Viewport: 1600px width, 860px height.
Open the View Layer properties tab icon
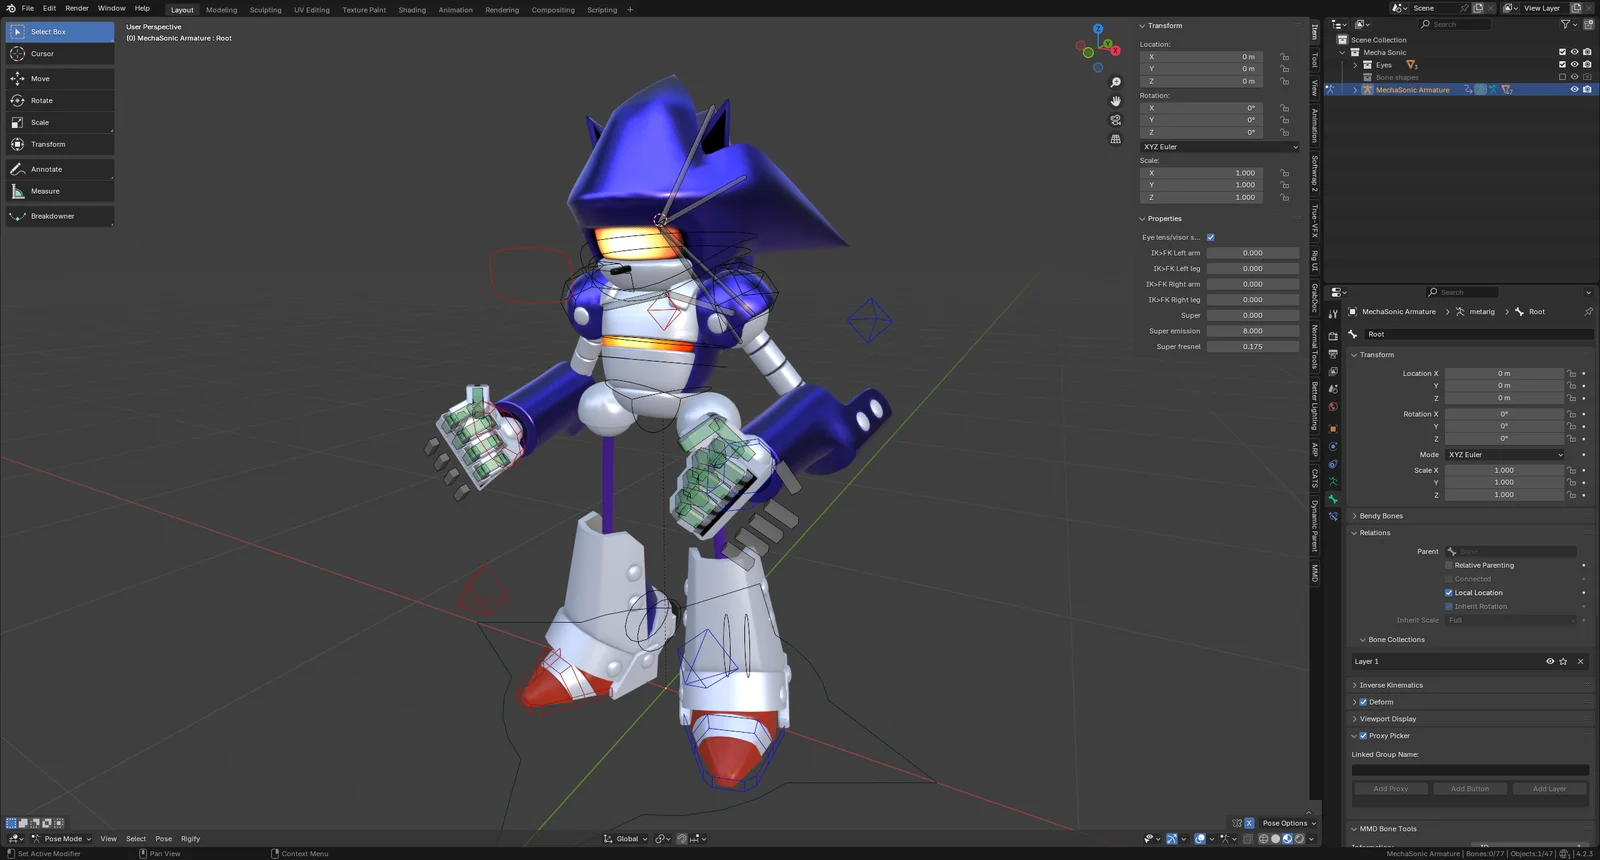tap(1333, 371)
